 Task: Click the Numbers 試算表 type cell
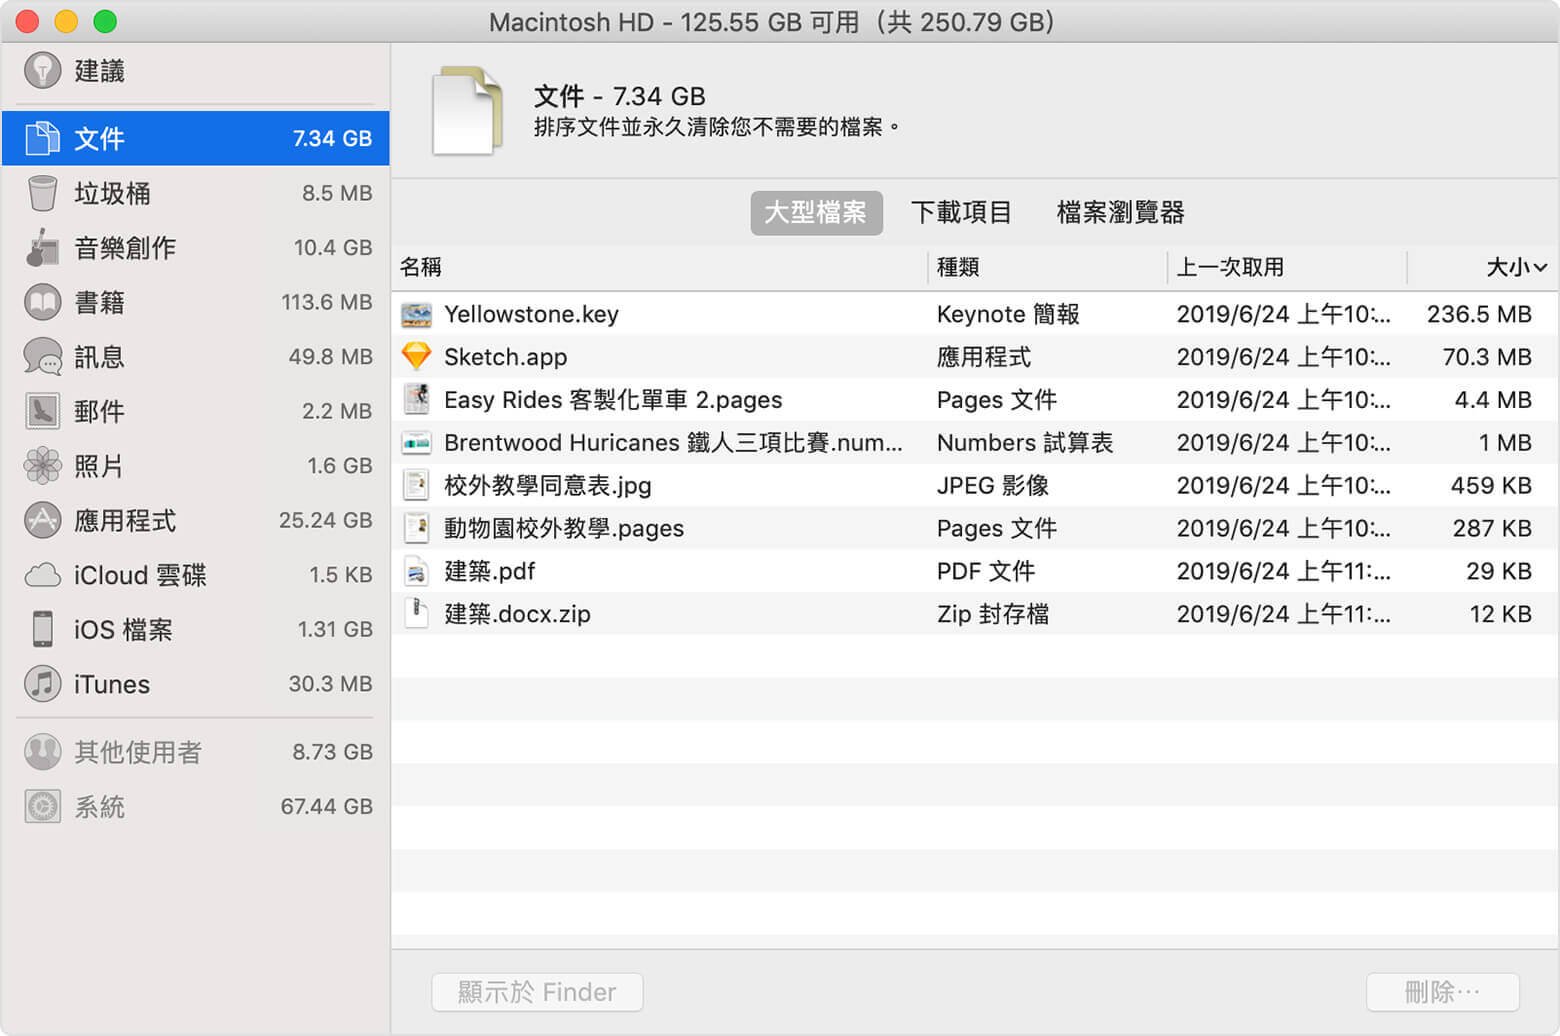click(x=1025, y=443)
